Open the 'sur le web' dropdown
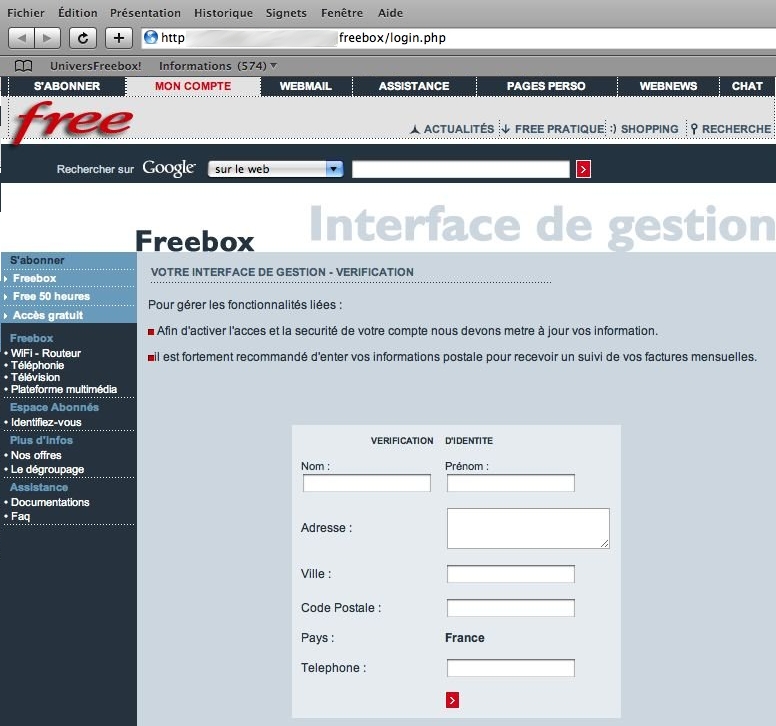 click(275, 169)
